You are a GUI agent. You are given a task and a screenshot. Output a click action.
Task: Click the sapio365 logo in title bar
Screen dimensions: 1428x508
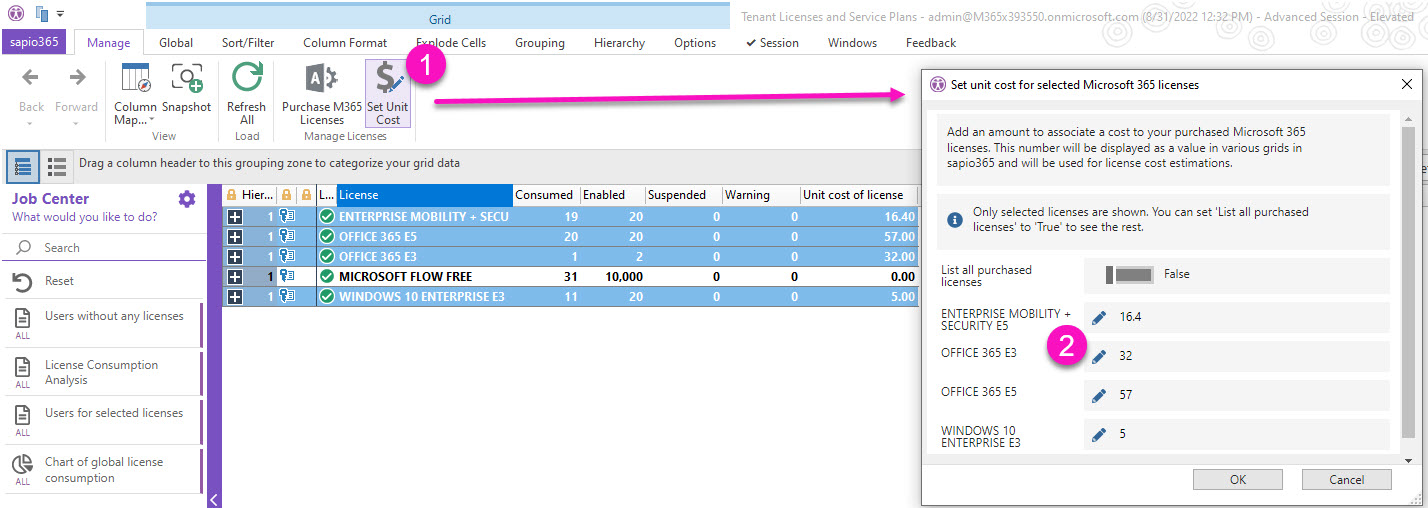tap(16, 13)
